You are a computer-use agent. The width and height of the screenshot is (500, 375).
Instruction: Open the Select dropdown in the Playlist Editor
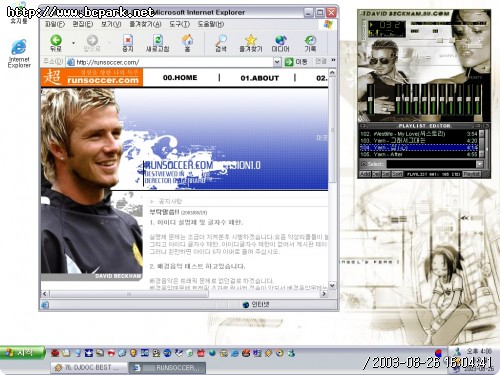(x=479, y=164)
